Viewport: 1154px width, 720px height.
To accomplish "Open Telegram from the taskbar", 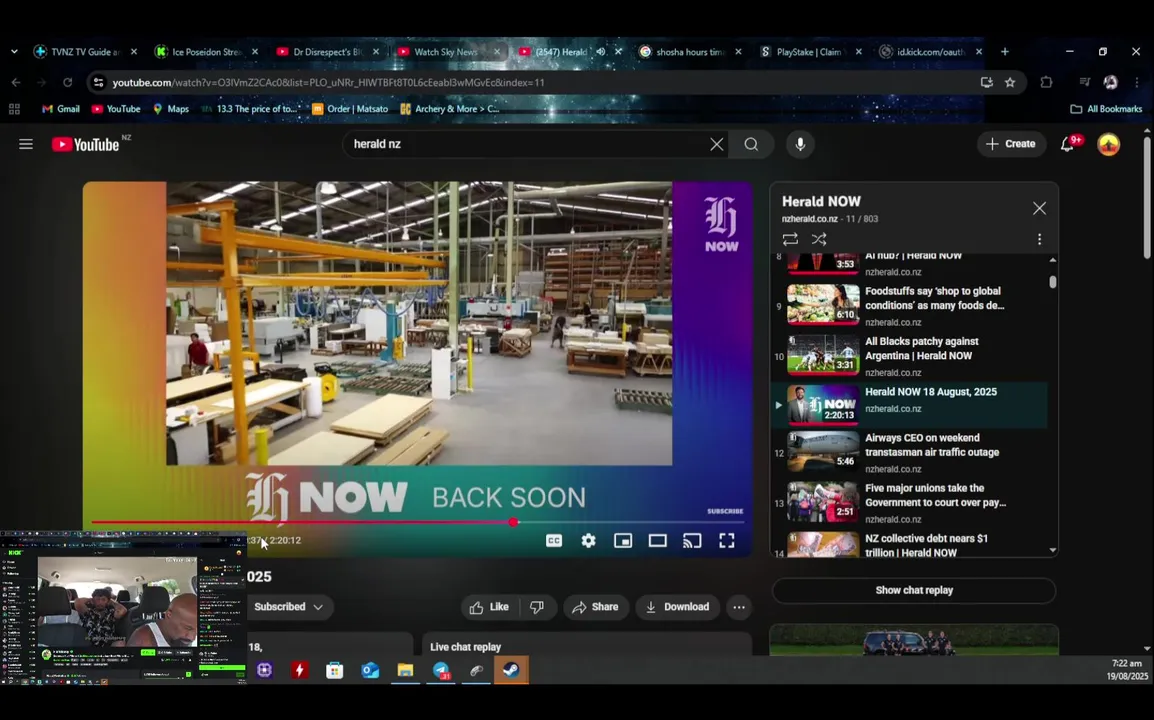I will (441, 670).
